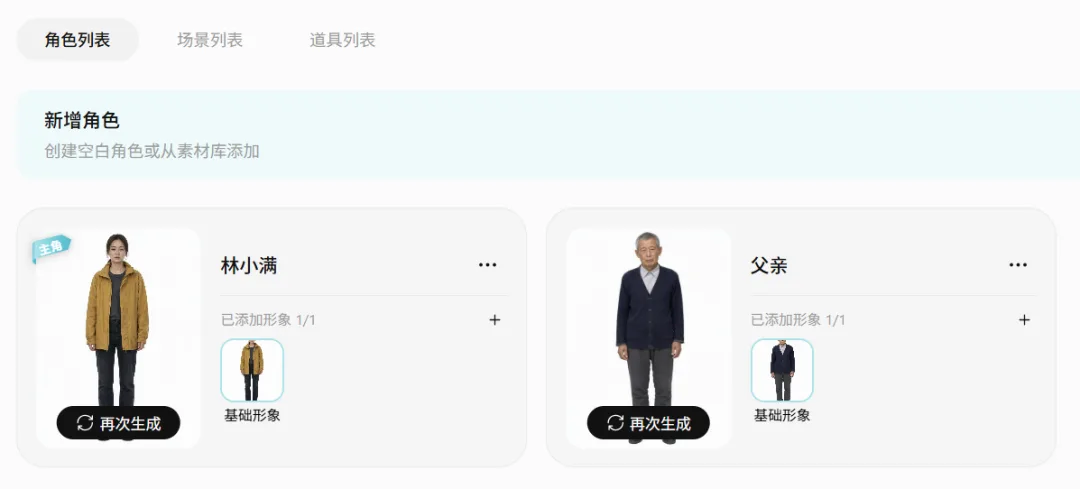
Task: Click the refresh icon in 林小满's 再次生成 button
Action: point(85,423)
